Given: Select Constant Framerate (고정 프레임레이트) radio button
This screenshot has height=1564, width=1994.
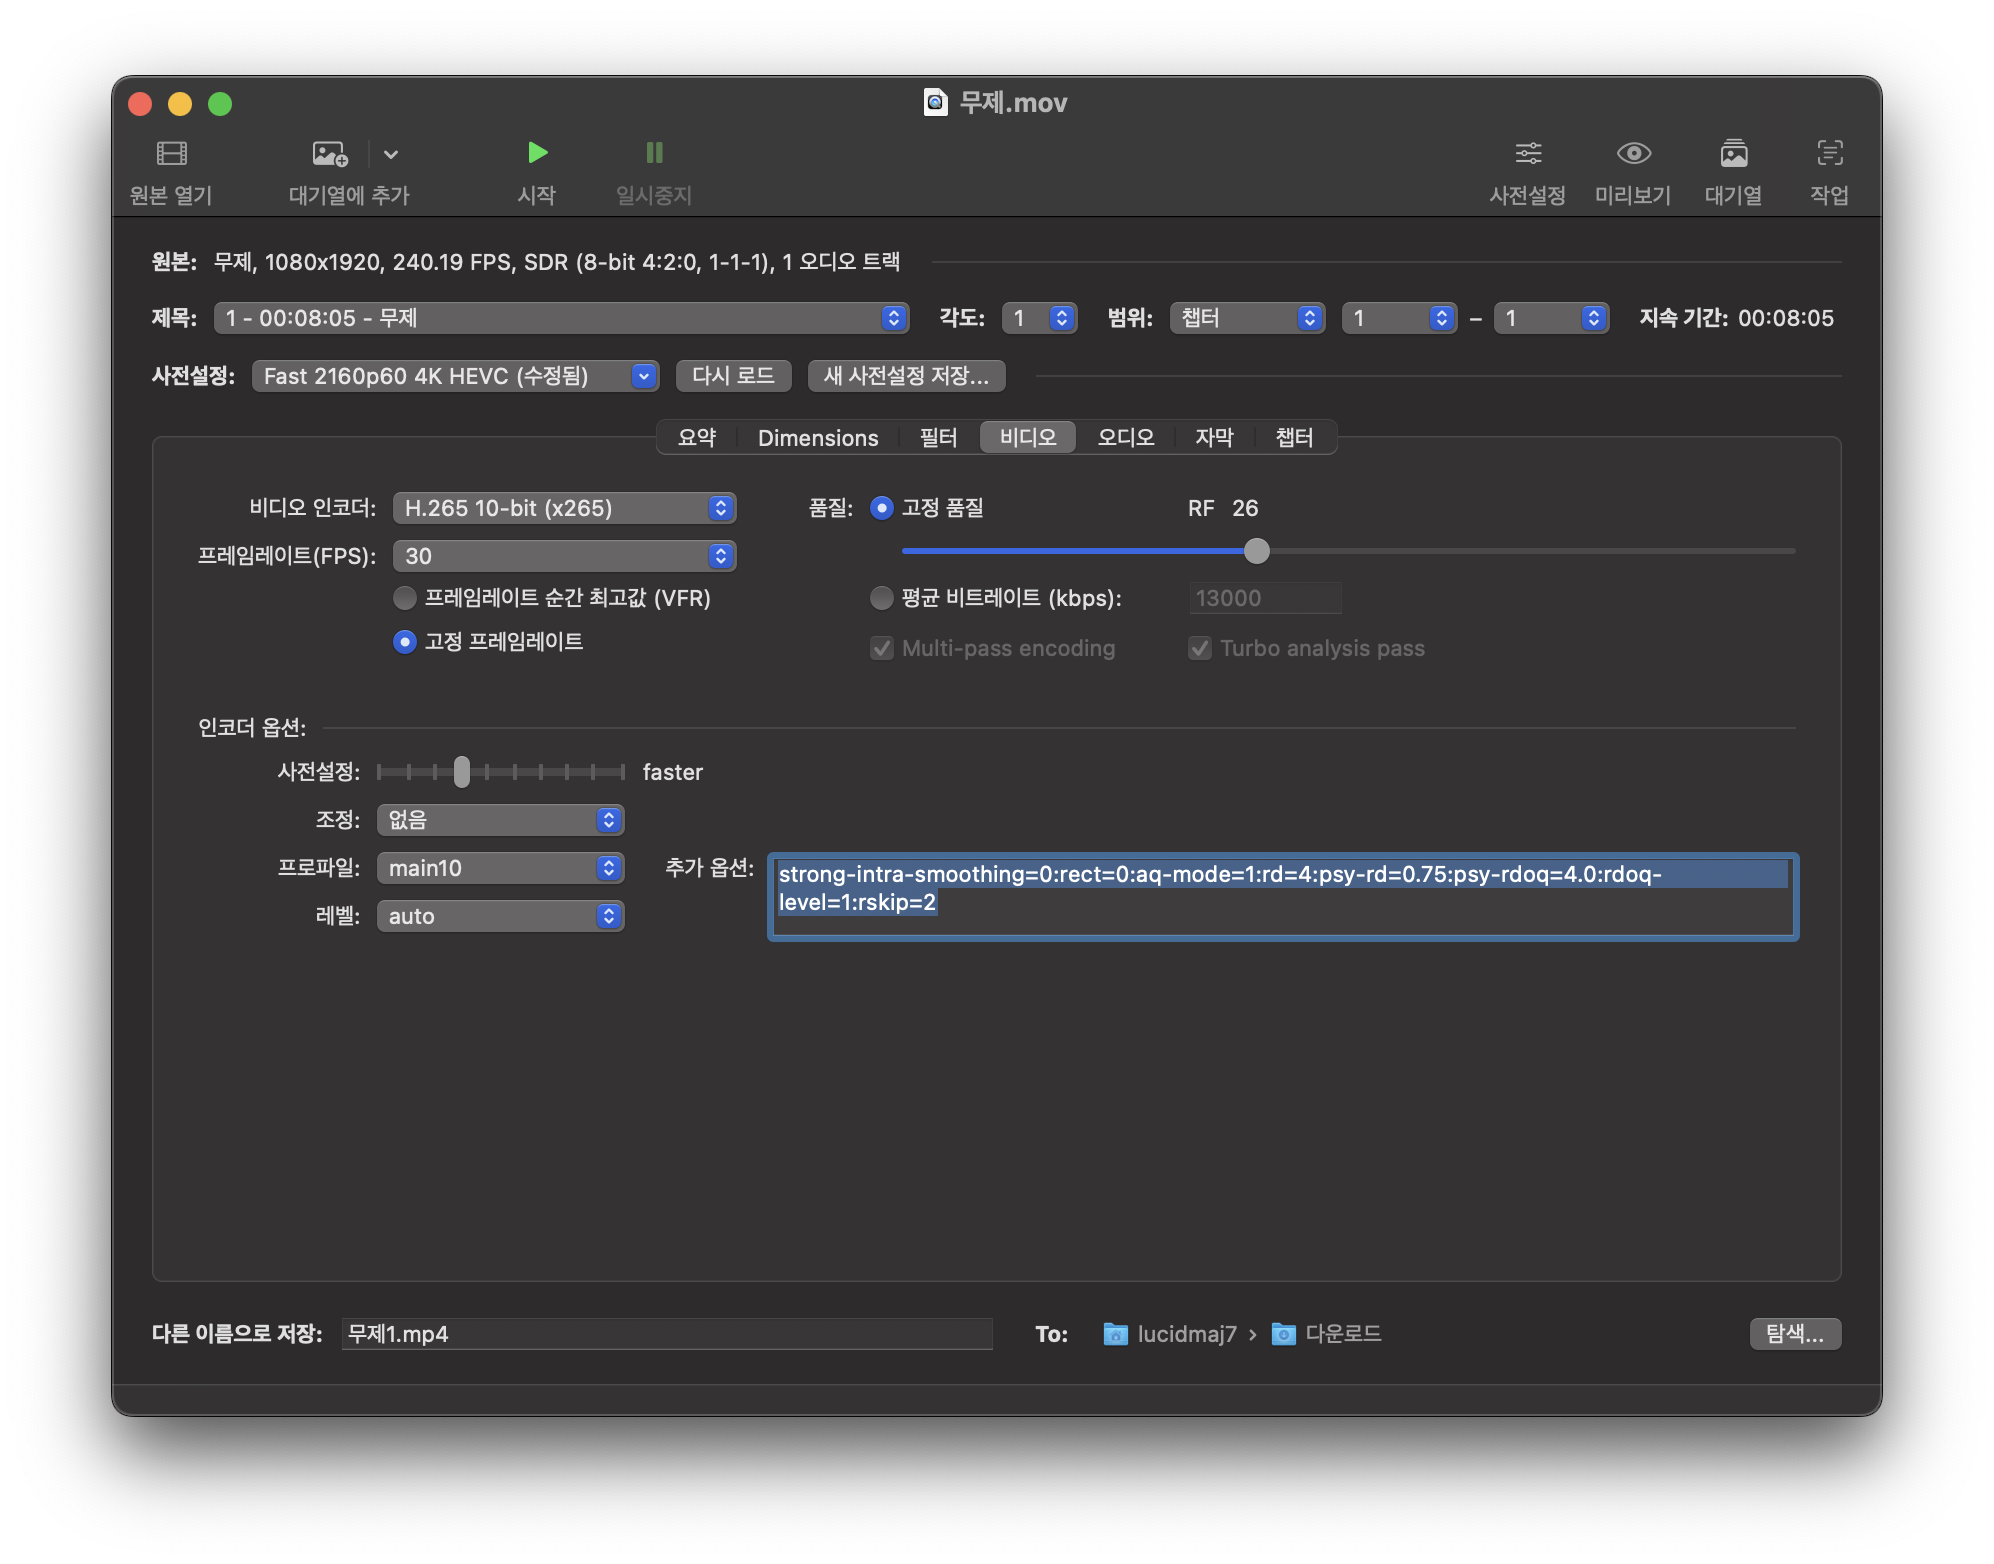Looking at the screenshot, I should (405, 642).
